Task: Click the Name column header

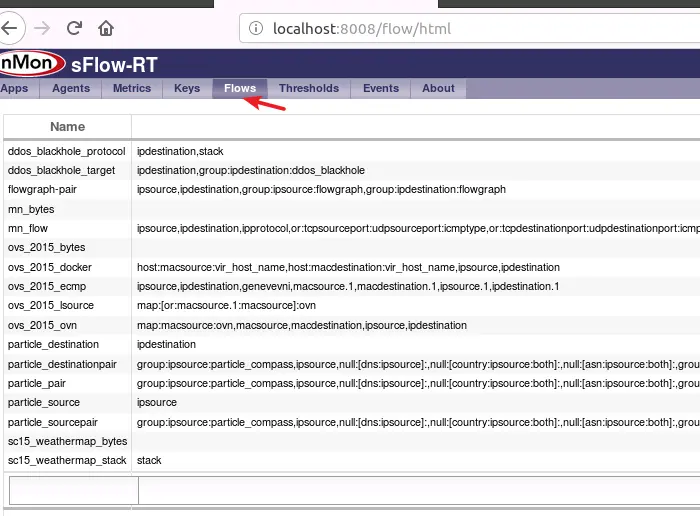Action: pyautogui.click(x=67, y=127)
